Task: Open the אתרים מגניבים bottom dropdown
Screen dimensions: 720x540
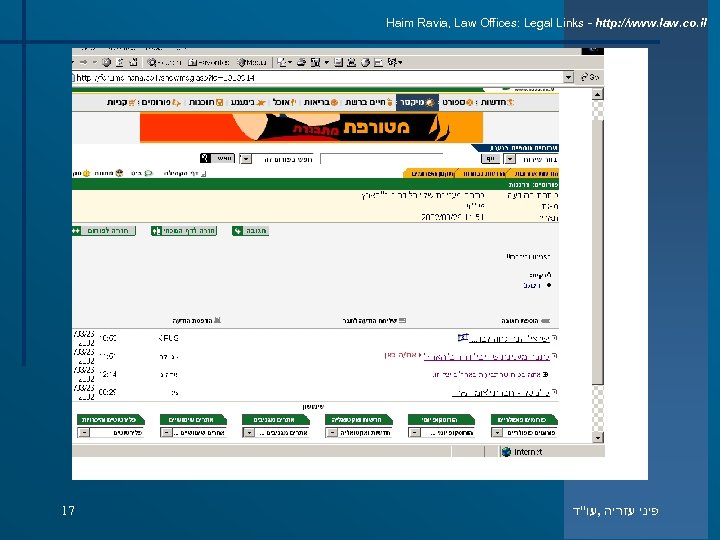Action: point(276,433)
